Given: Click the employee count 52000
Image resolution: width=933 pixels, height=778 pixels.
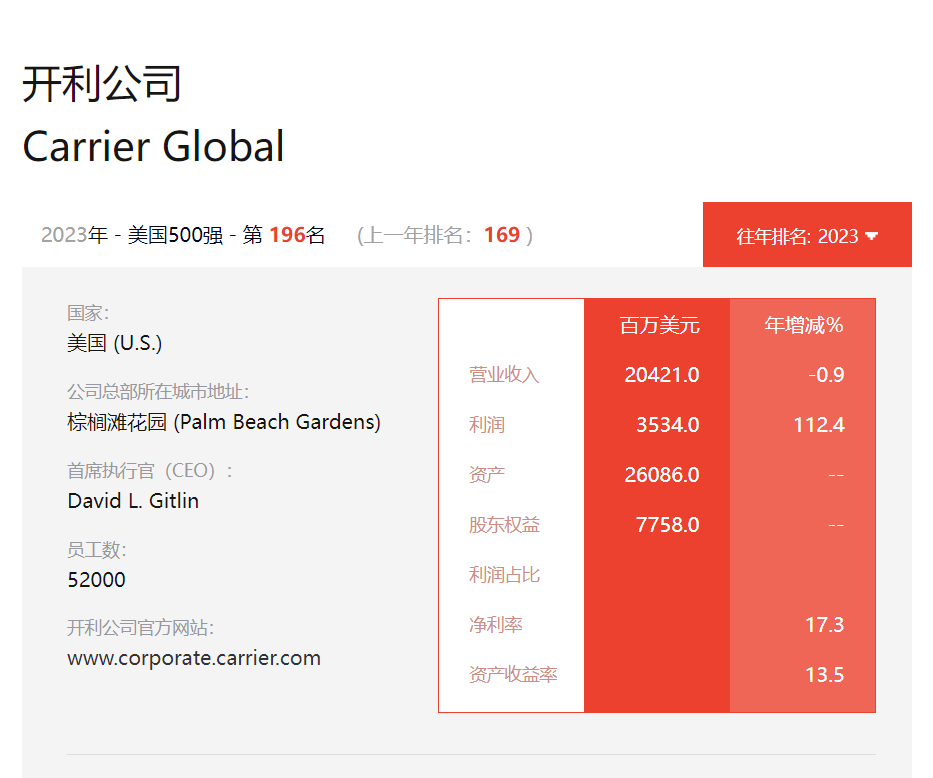Looking at the screenshot, I should [x=96, y=580].
